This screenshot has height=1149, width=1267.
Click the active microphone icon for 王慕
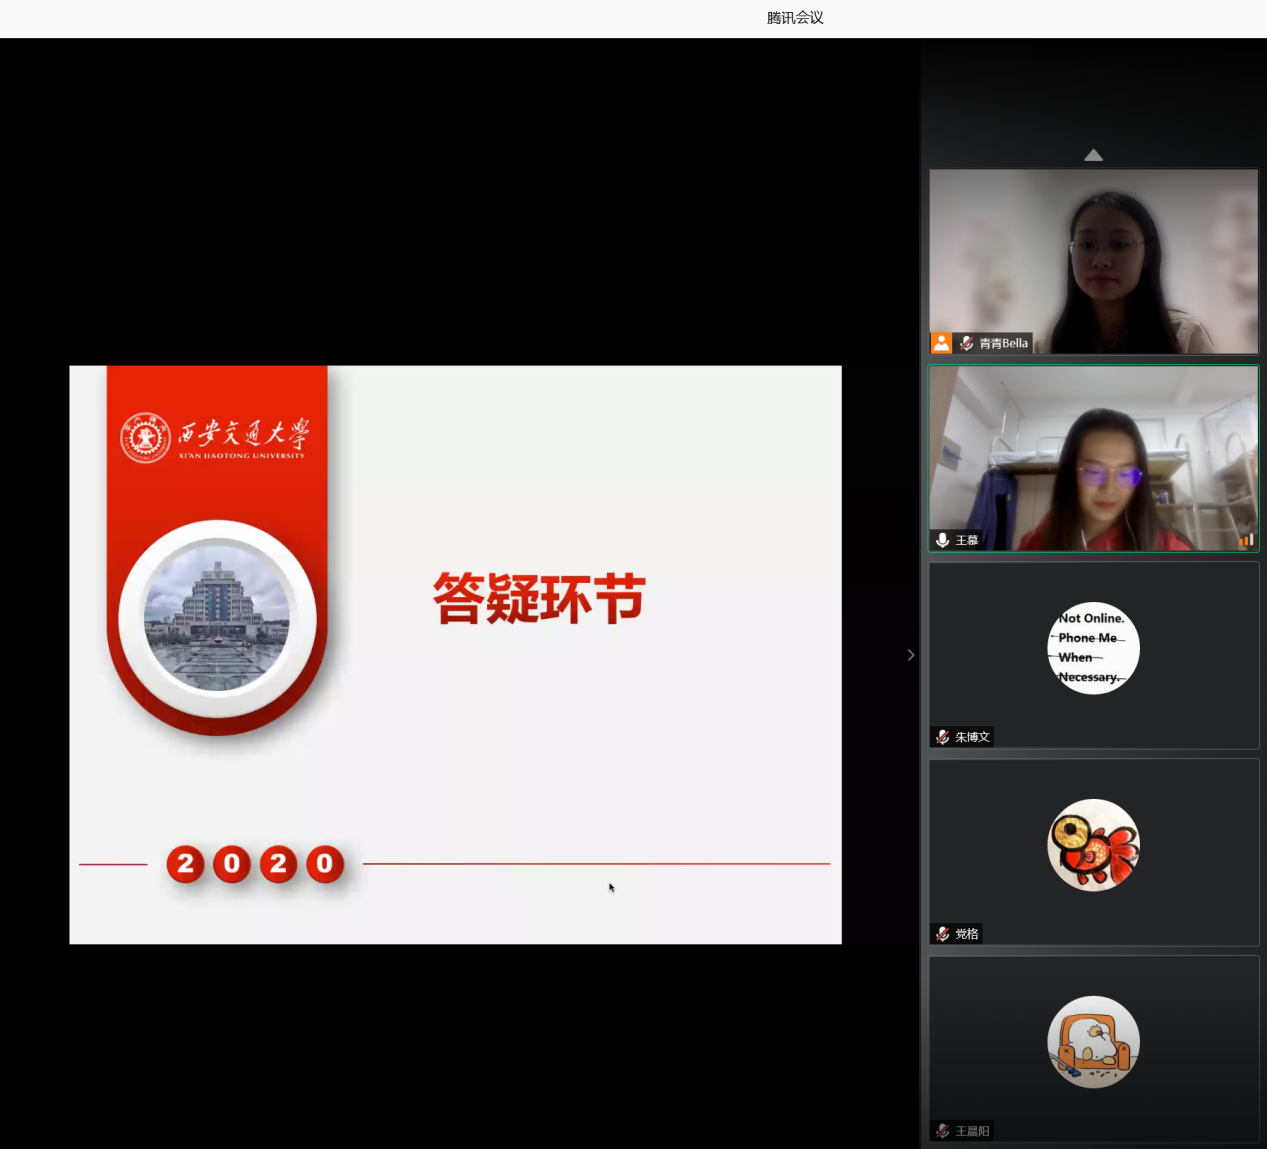point(942,540)
